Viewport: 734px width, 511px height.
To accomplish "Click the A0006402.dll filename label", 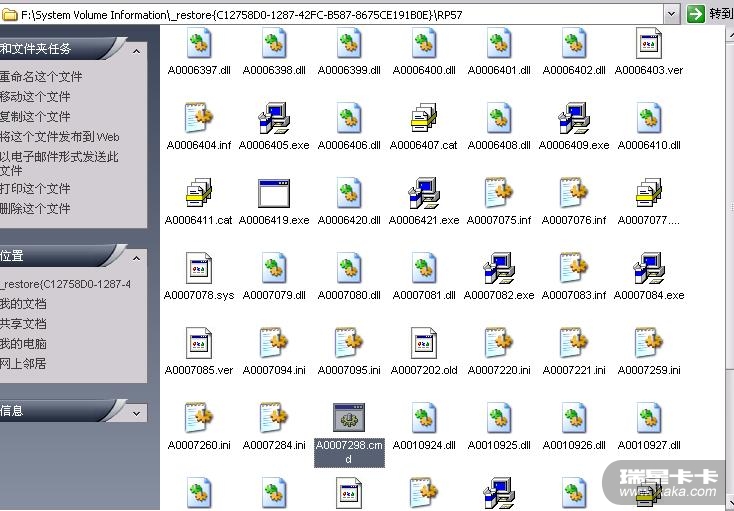I will pyautogui.click(x=574, y=70).
